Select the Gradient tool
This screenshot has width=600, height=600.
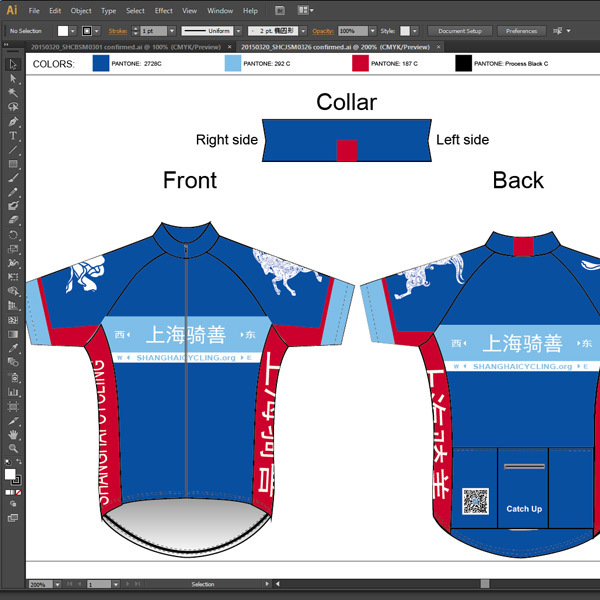point(13,334)
